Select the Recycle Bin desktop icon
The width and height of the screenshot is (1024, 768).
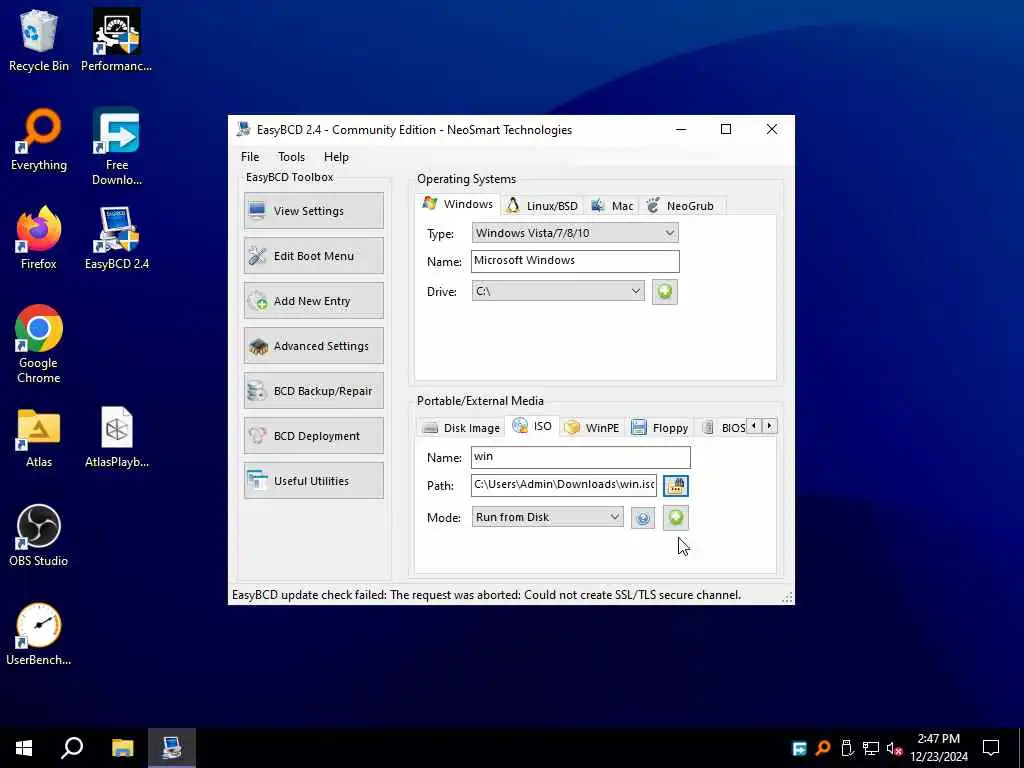coord(39,40)
